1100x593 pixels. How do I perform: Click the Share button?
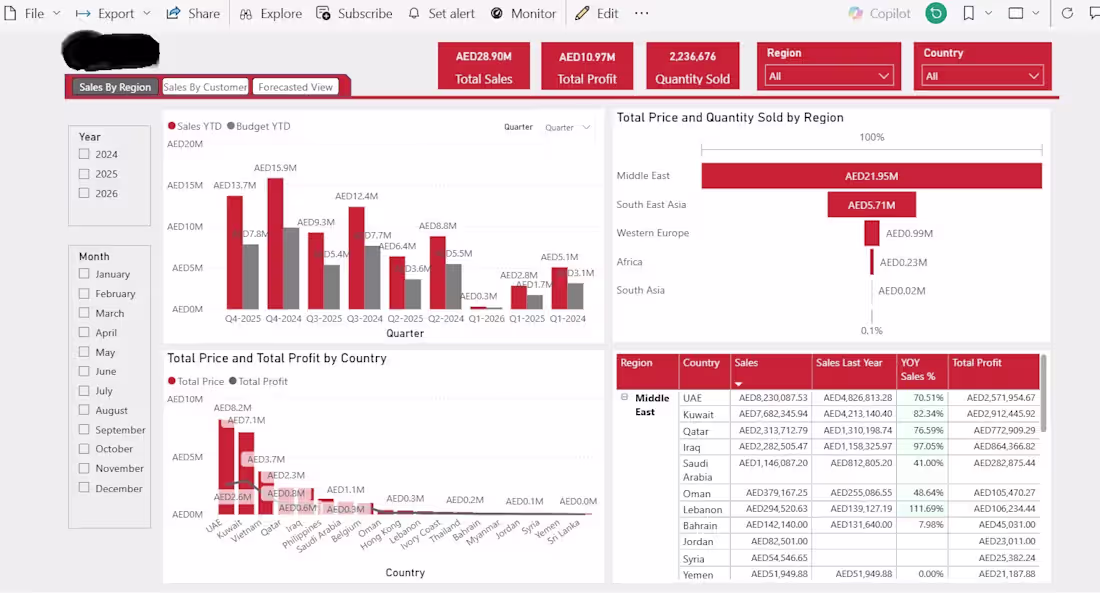pos(193,13)
